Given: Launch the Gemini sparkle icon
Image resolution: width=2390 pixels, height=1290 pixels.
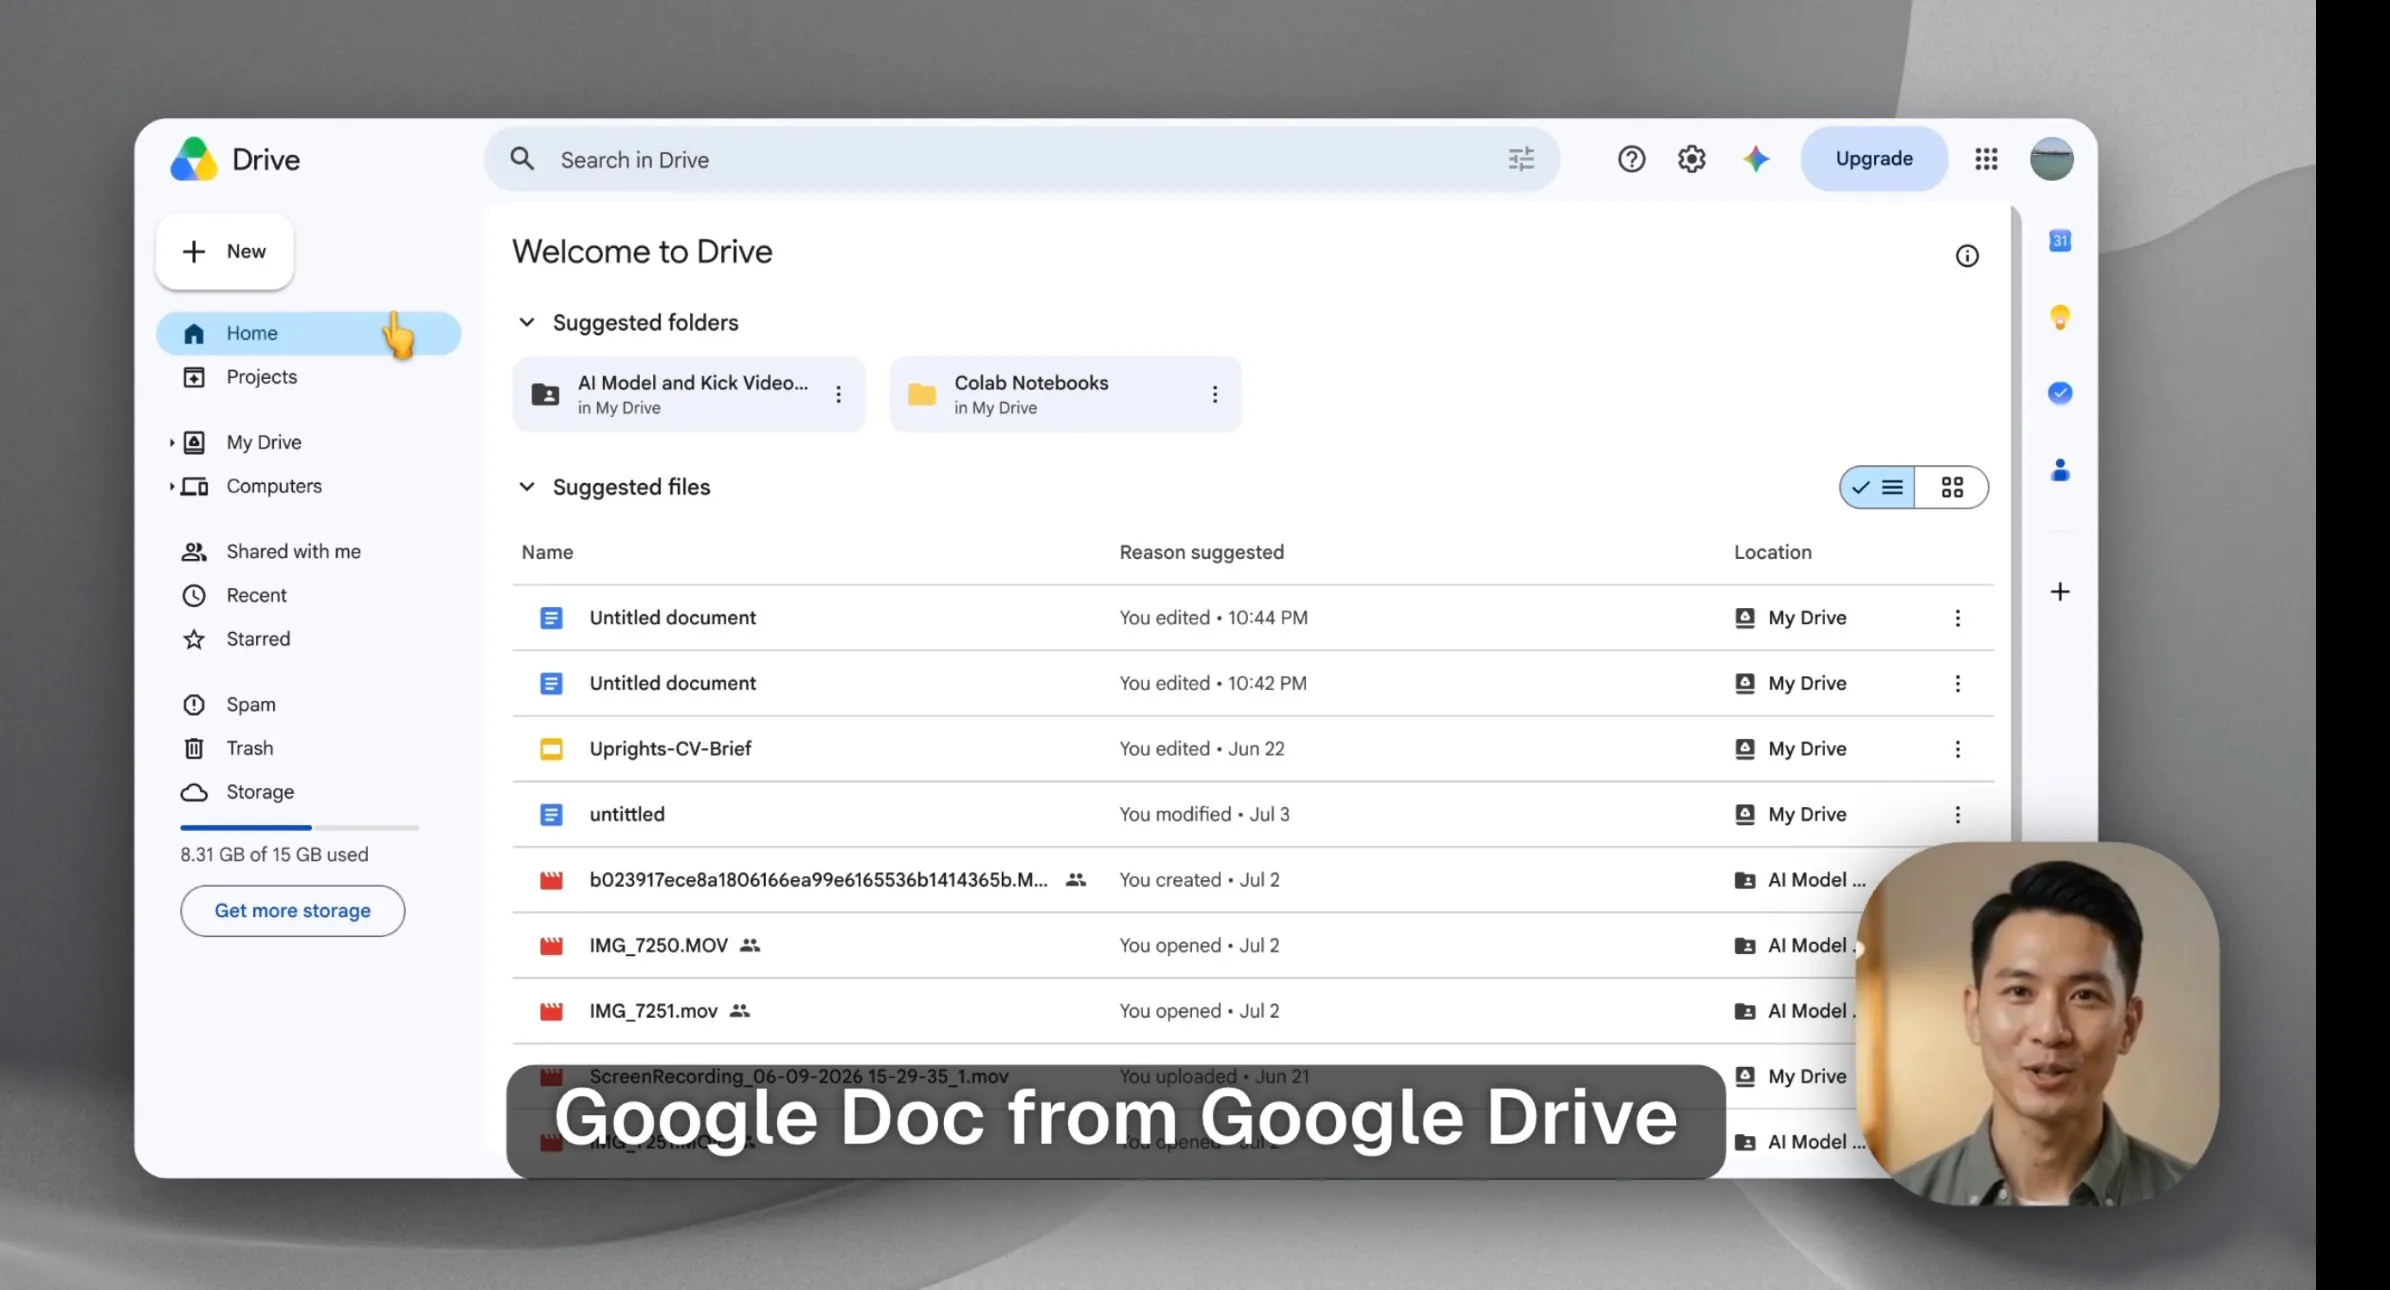Looking at the screenshot, I should click(x=1756, y=159).
